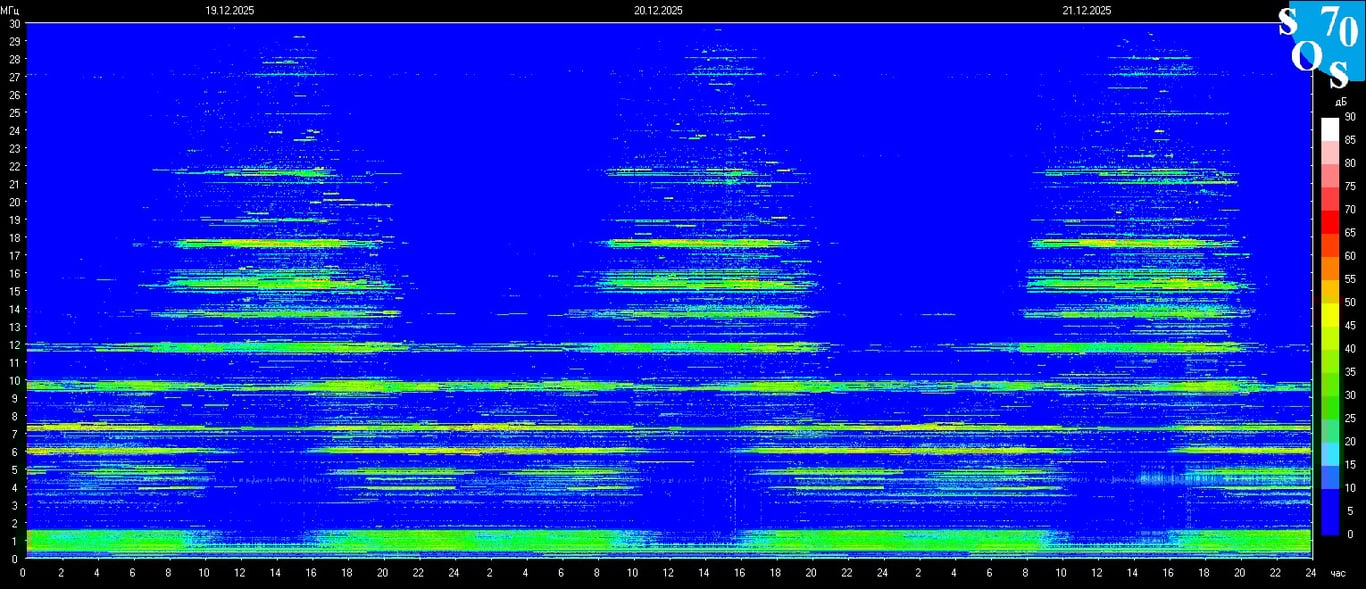Click the 30 MHz frequency tick label
The height and width of the screenshot is (589, 1366).
(x=14, y=23)
